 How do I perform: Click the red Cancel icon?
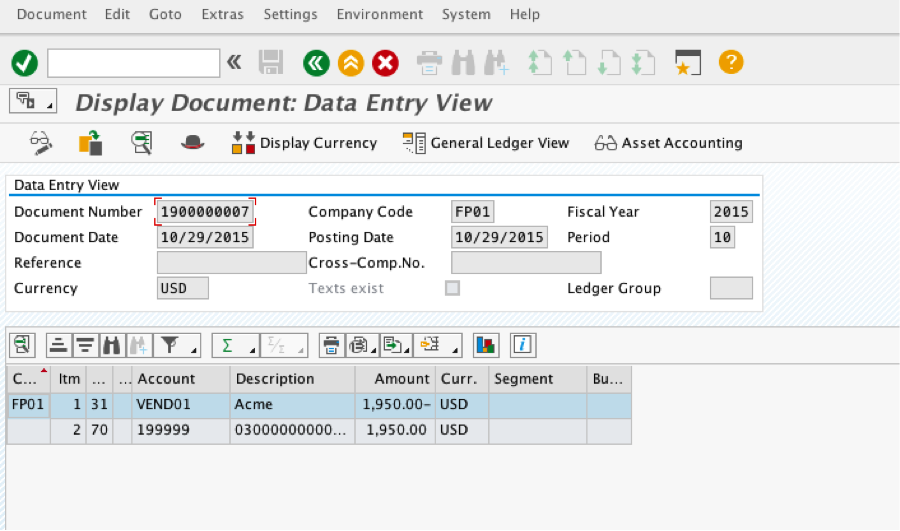(x=385, y=63)
